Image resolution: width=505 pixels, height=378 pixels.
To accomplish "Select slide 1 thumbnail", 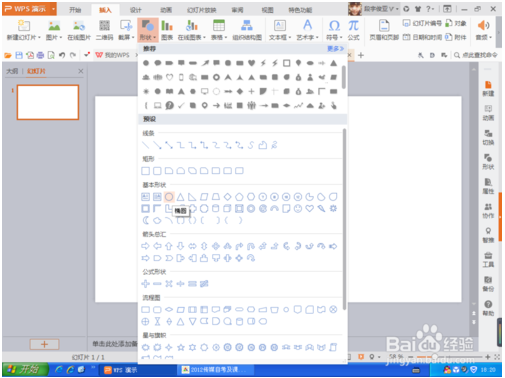I will point(48,102).
